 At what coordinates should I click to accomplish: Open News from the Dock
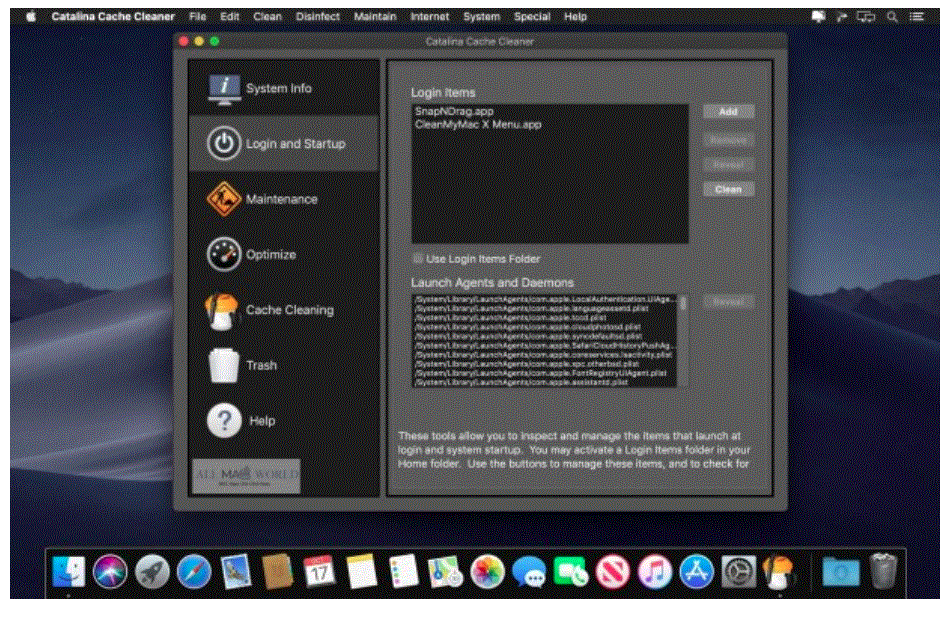click(x=612, y=571)
